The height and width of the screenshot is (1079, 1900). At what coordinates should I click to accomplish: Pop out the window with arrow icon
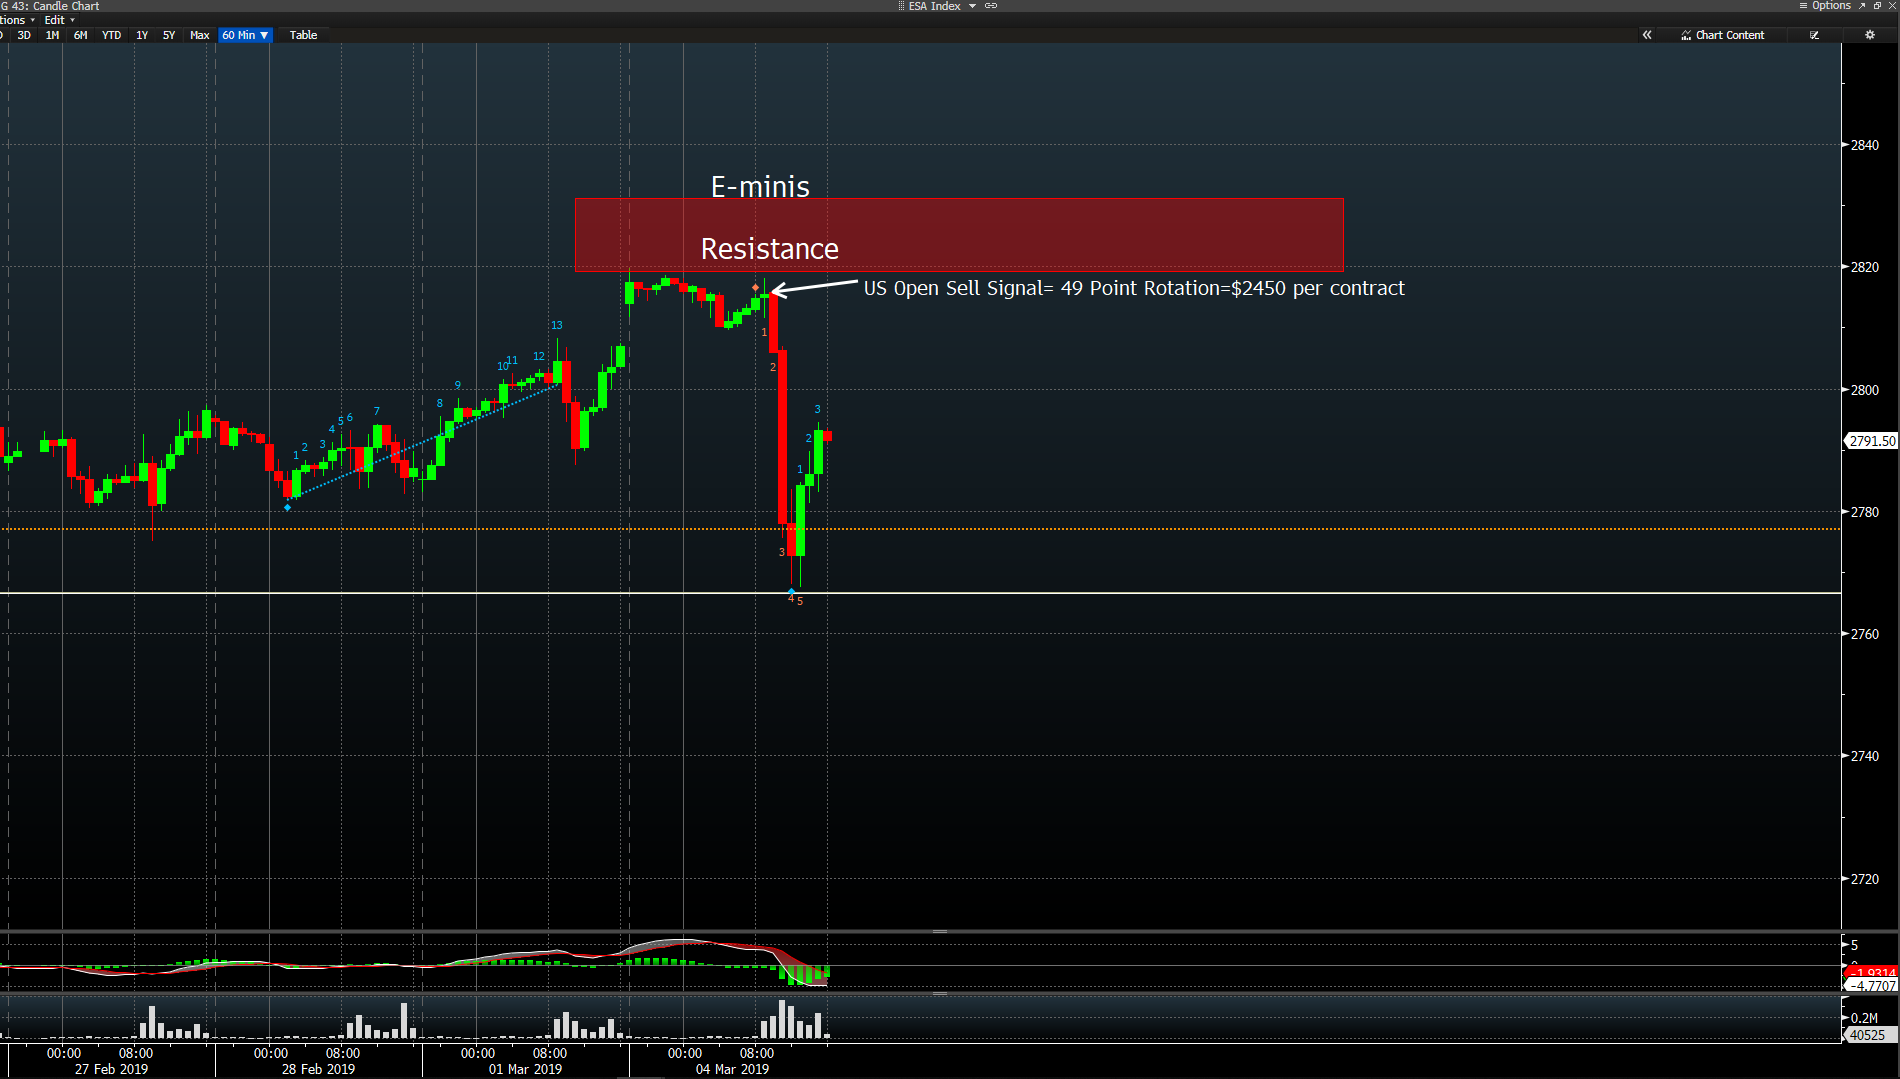1862,6
